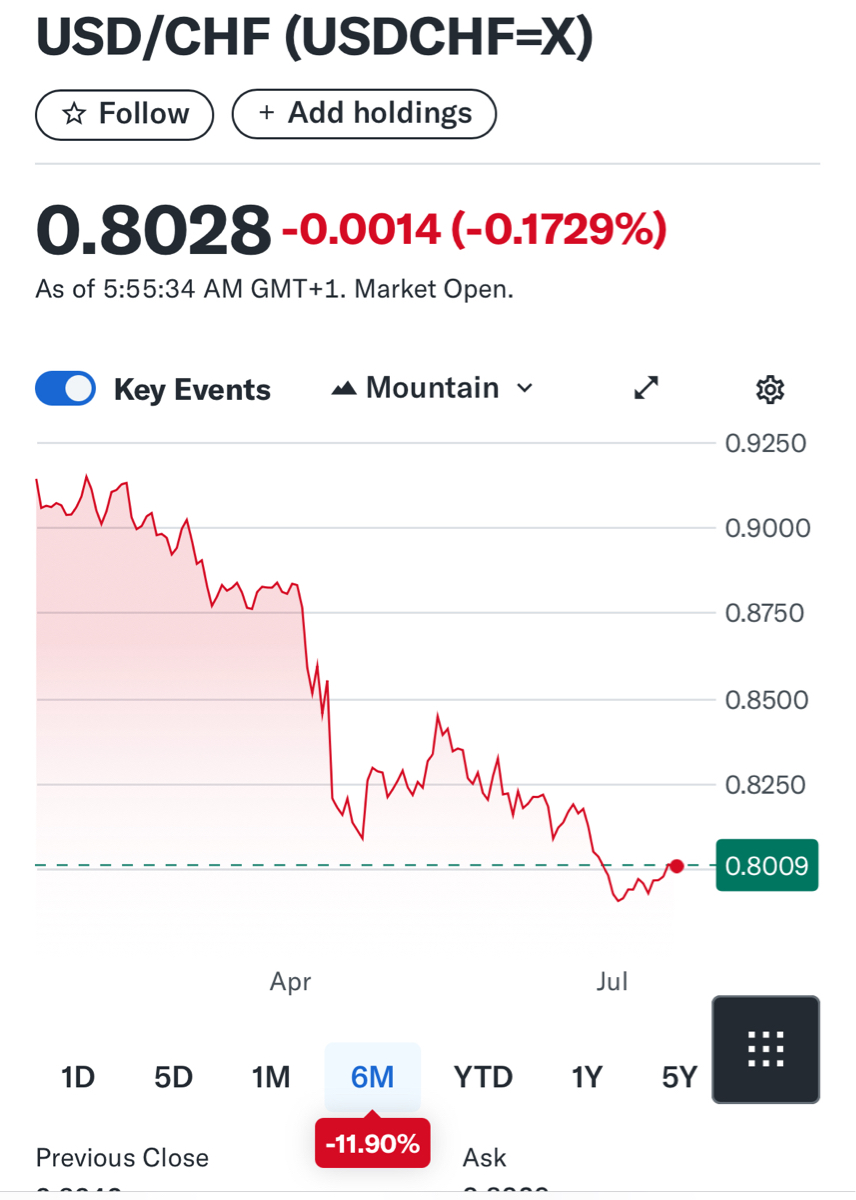
Task: Open chart settings gear
Action: pos(769,389)
